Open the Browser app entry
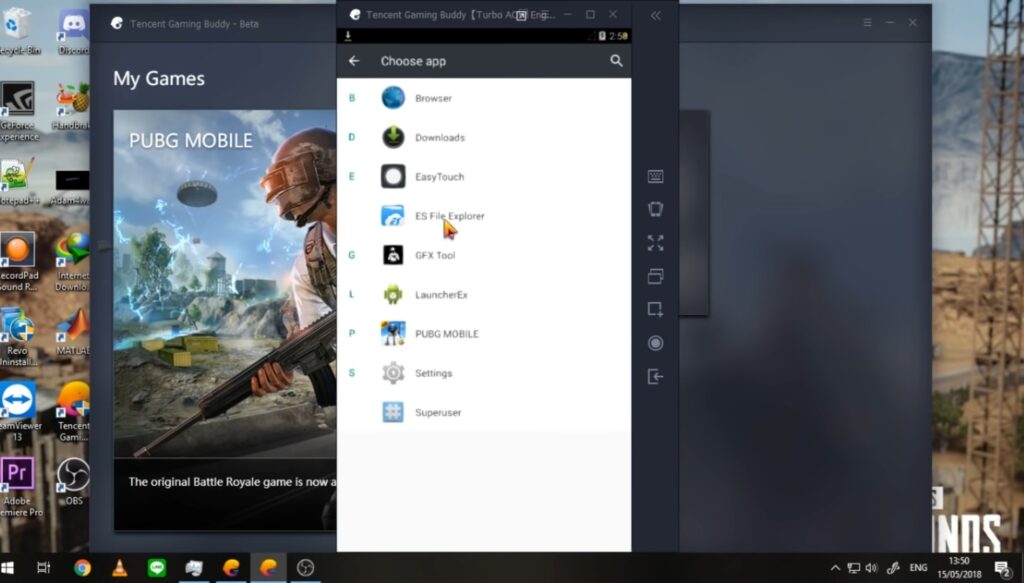The image size is (1024, 583). [433, 98]
